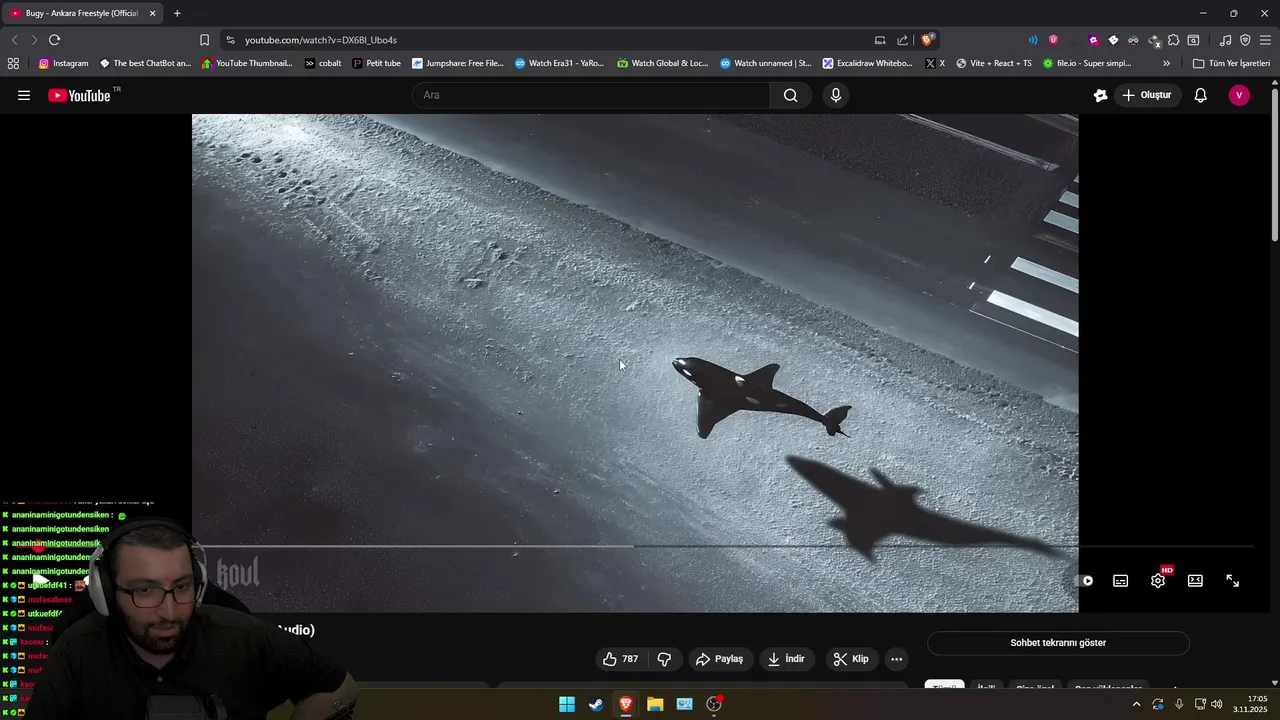1280x720 pixels.
Task: Click install app icon in address bar
Action: point(880,40)
